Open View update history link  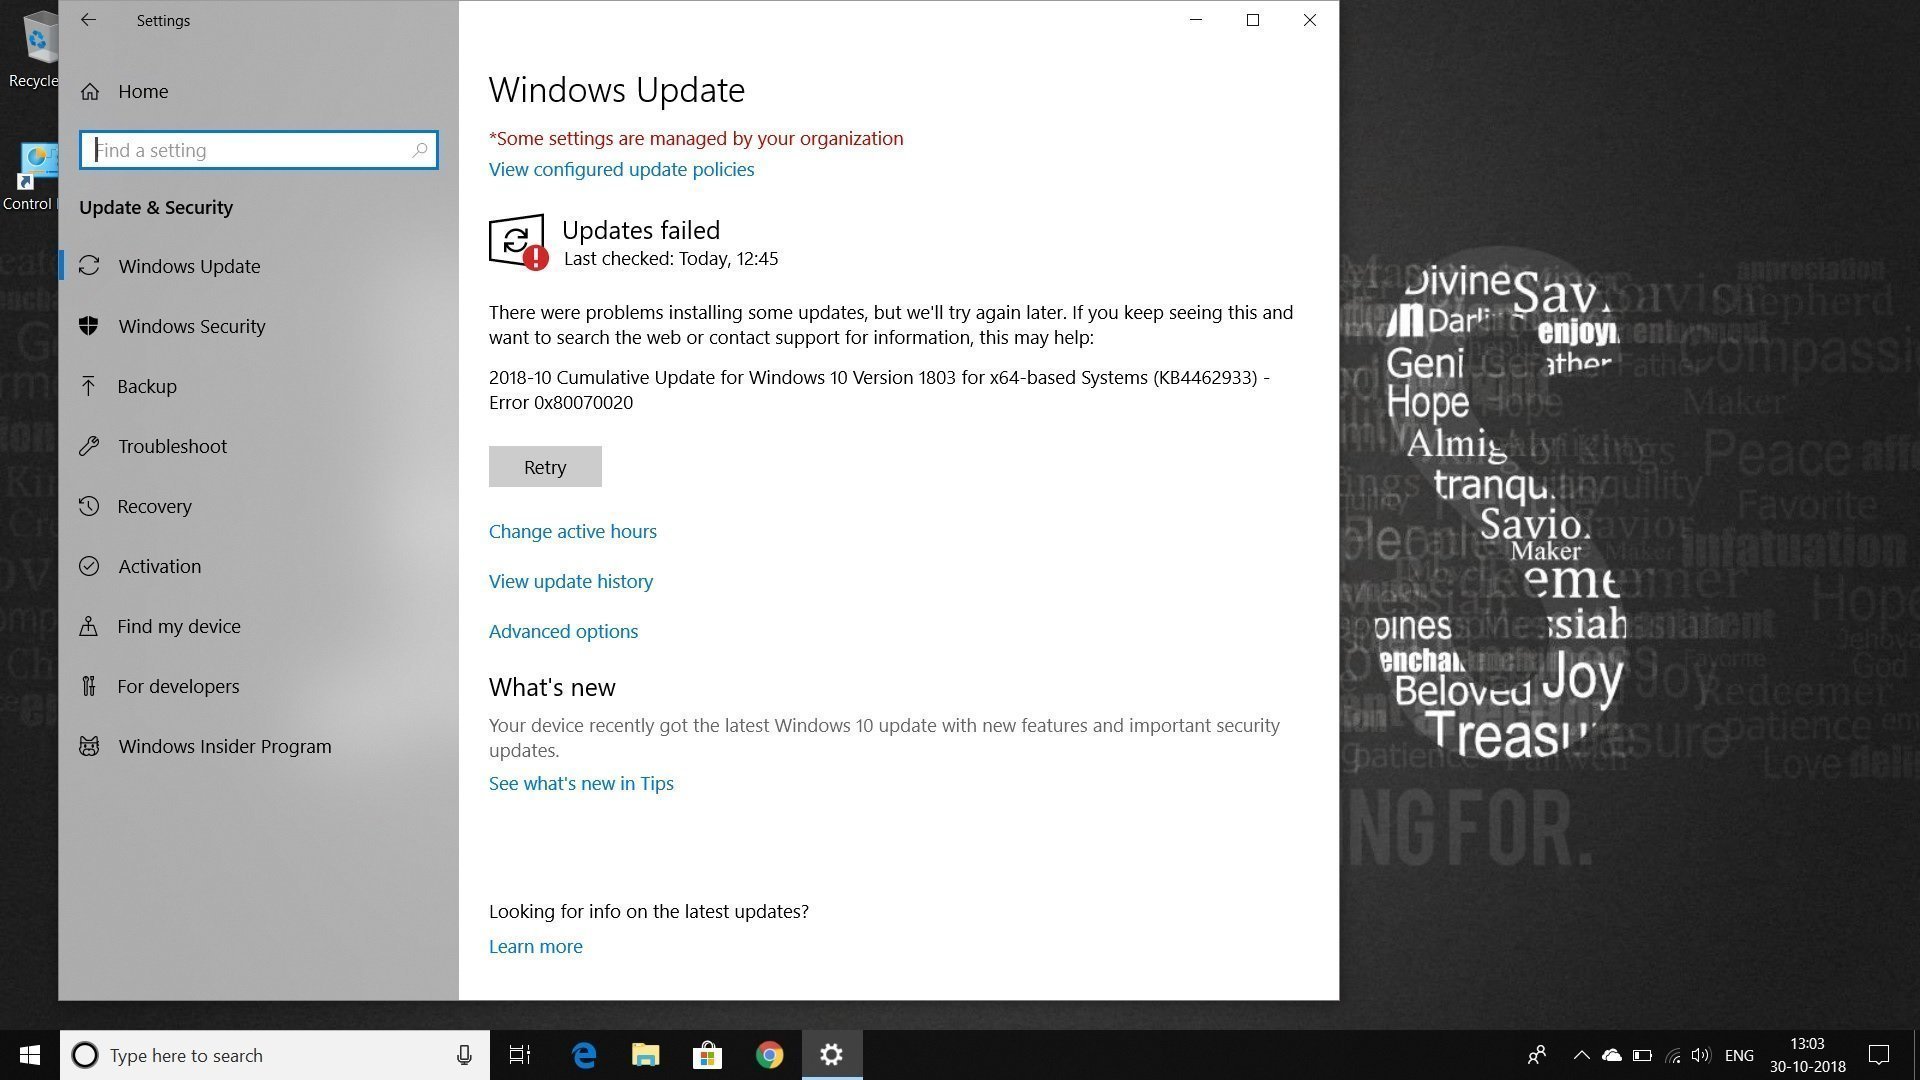click(x=571, y=581)
